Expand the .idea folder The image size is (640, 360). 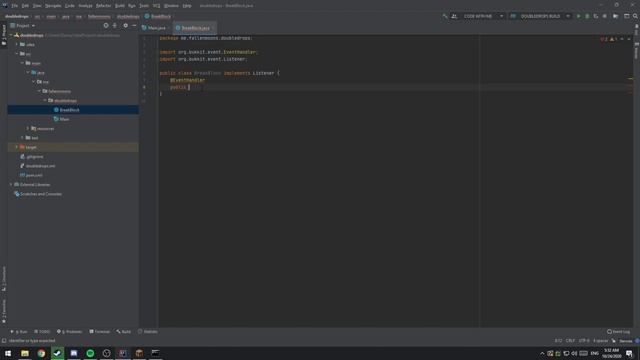click(x=17, y=44)
